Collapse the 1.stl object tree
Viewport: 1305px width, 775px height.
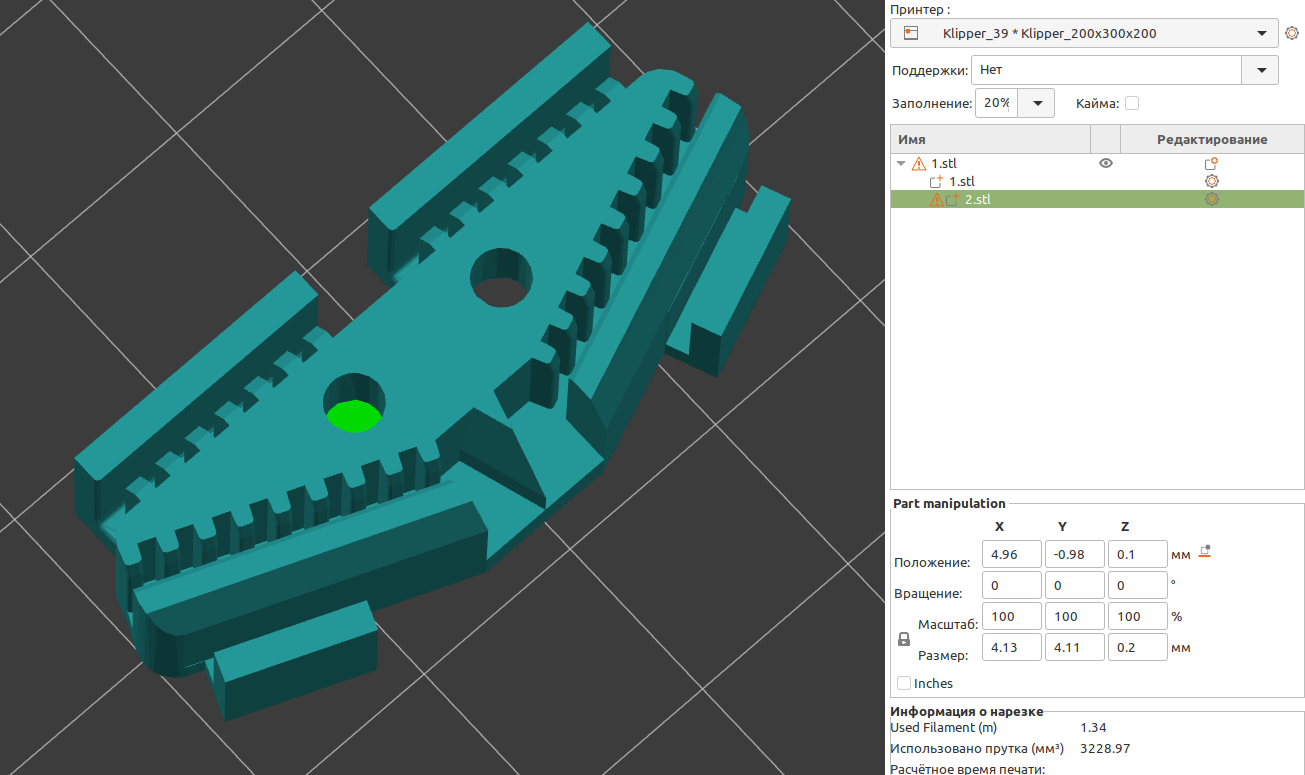(x=901, y=163)
